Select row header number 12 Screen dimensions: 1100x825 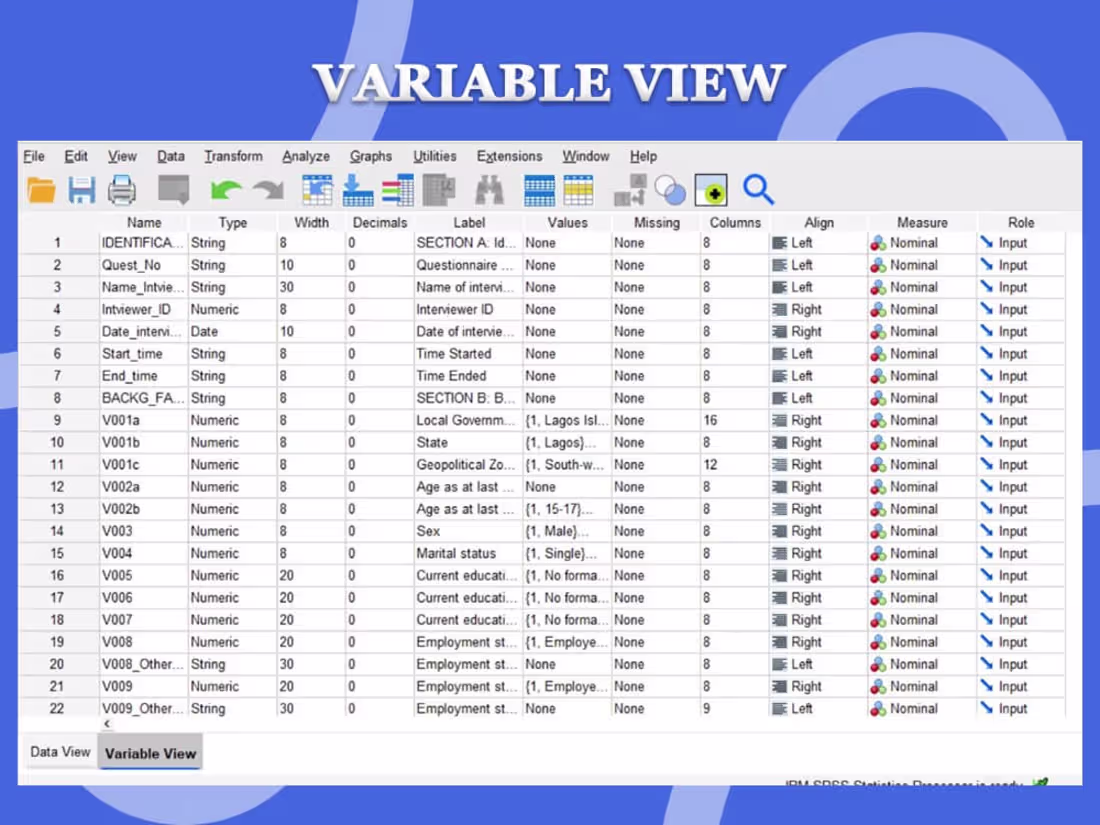[x=58, y=487]
